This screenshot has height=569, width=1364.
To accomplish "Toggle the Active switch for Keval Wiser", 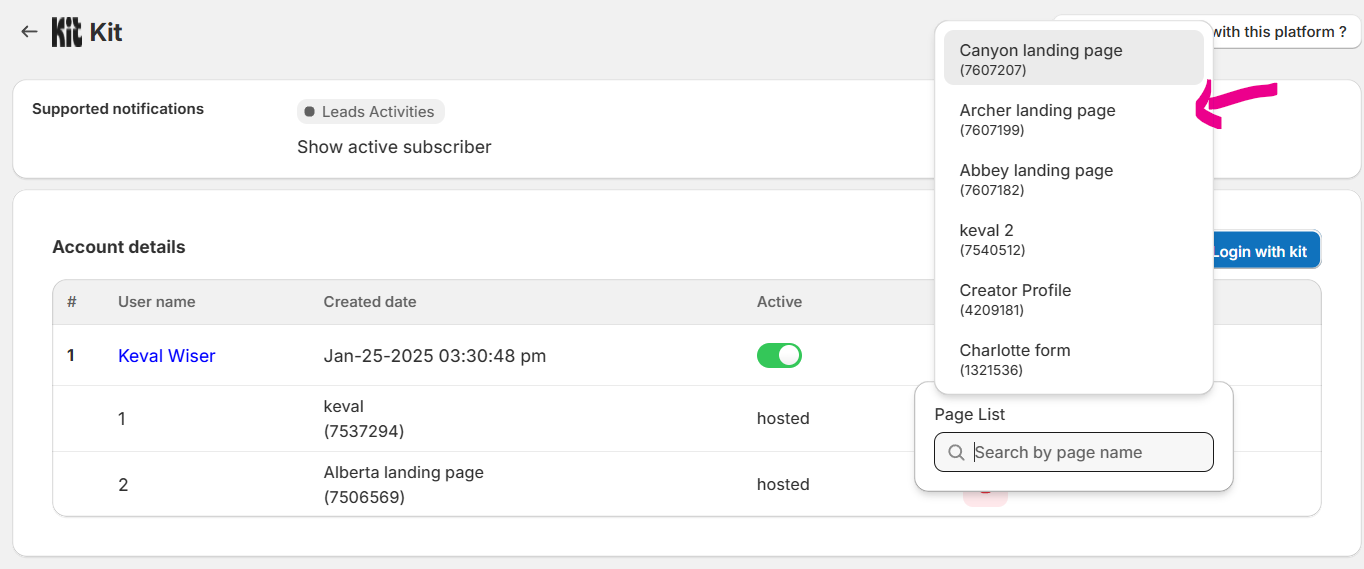I will (x=779, y=355).
